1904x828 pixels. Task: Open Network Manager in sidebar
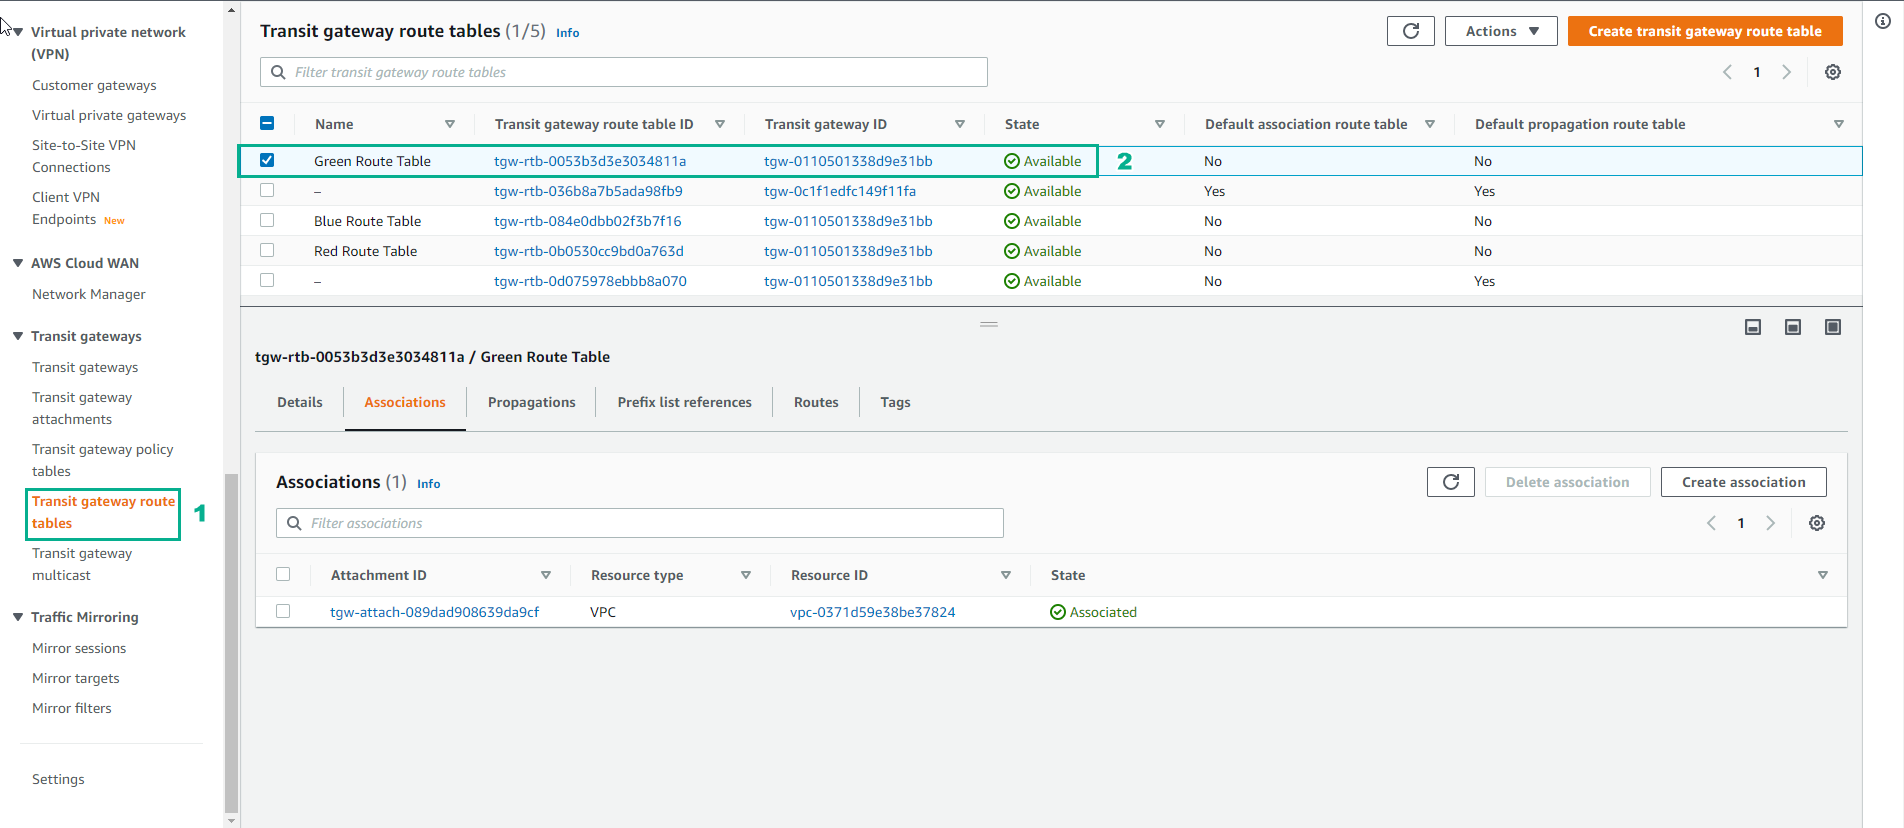click(89, 294)
